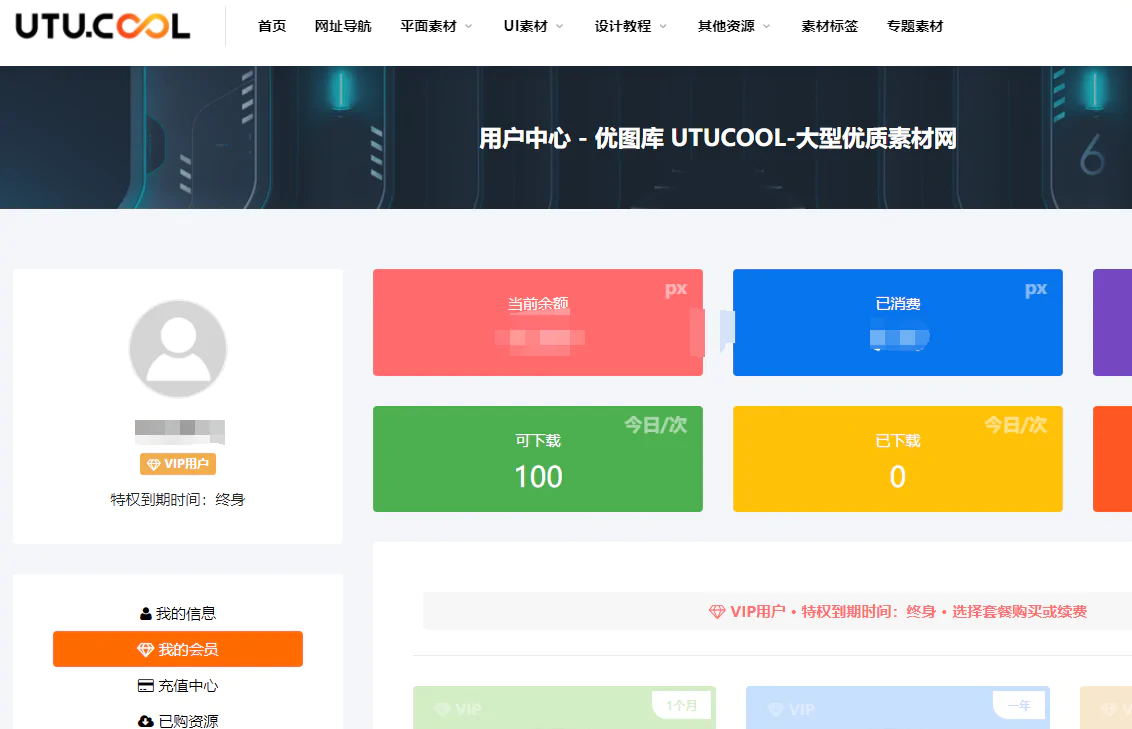1132x729 pixels.
Task: Click the 用户中心 page title in the banner
Action: (x=718, y=138)
